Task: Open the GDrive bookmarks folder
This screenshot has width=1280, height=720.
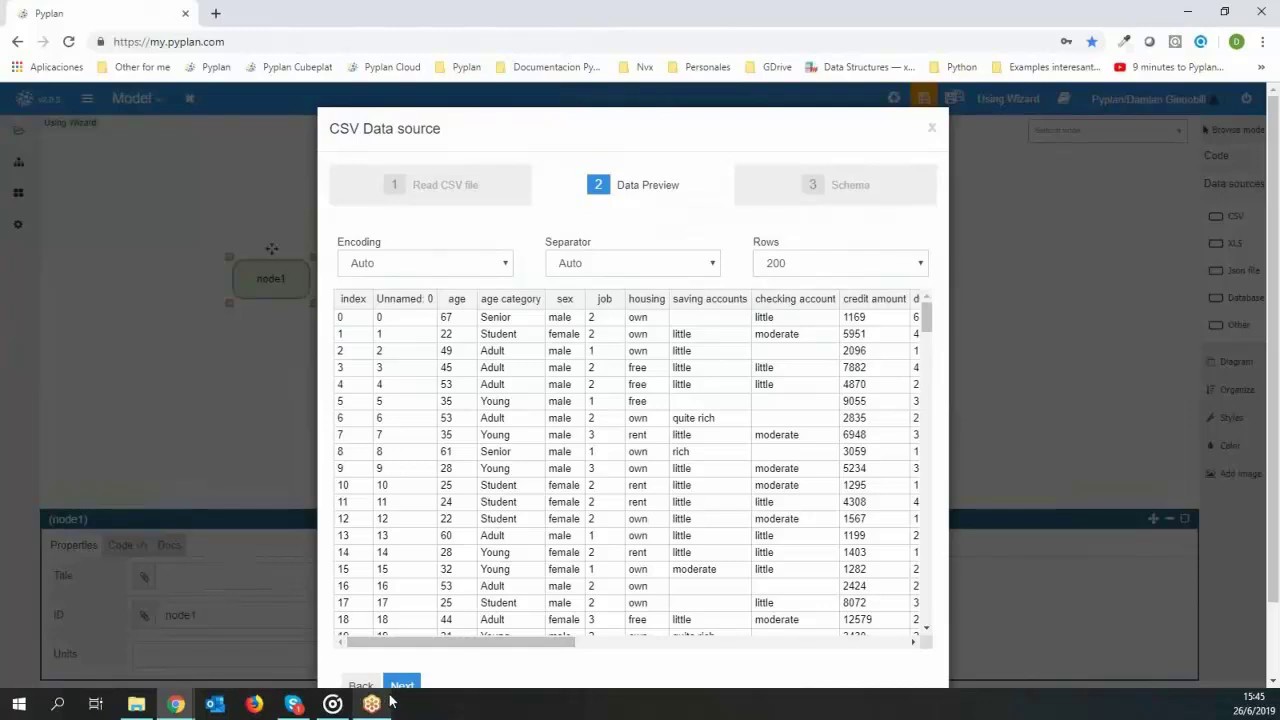Action: click(x=768, y=67)
